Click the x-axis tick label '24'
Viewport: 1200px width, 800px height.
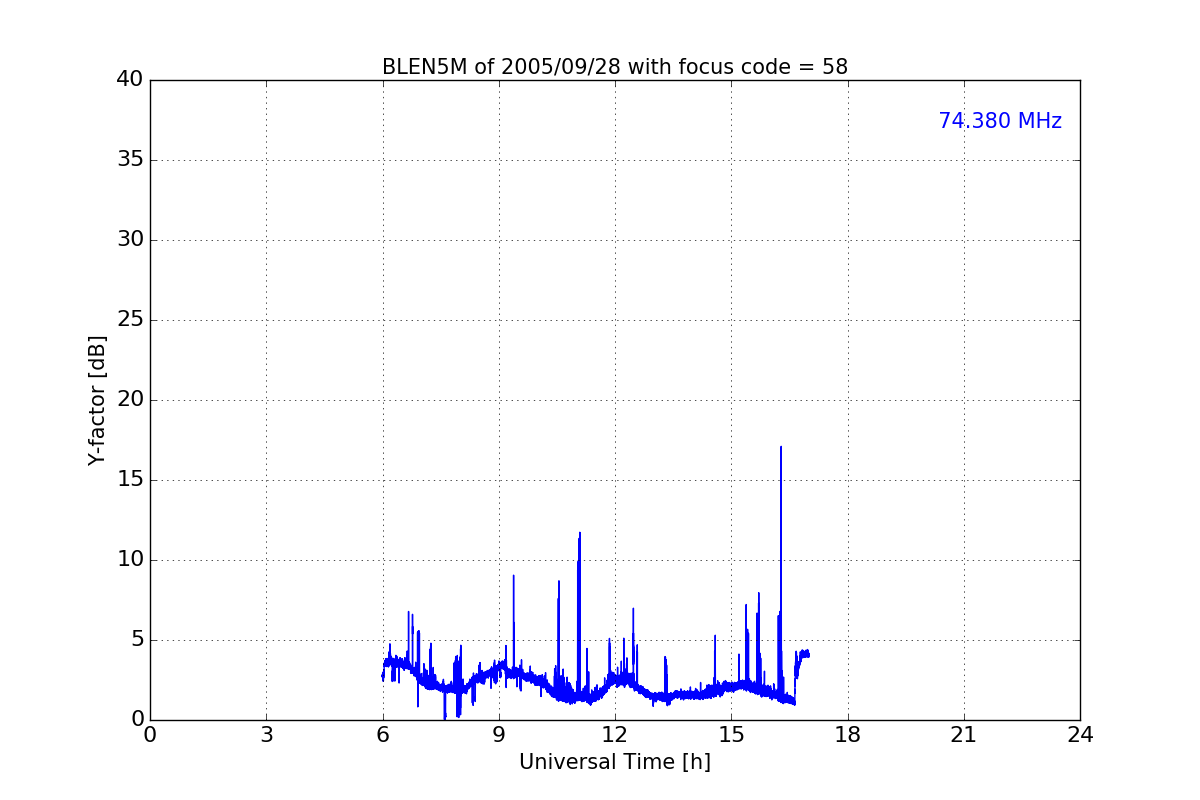[x=1080, y=735]
